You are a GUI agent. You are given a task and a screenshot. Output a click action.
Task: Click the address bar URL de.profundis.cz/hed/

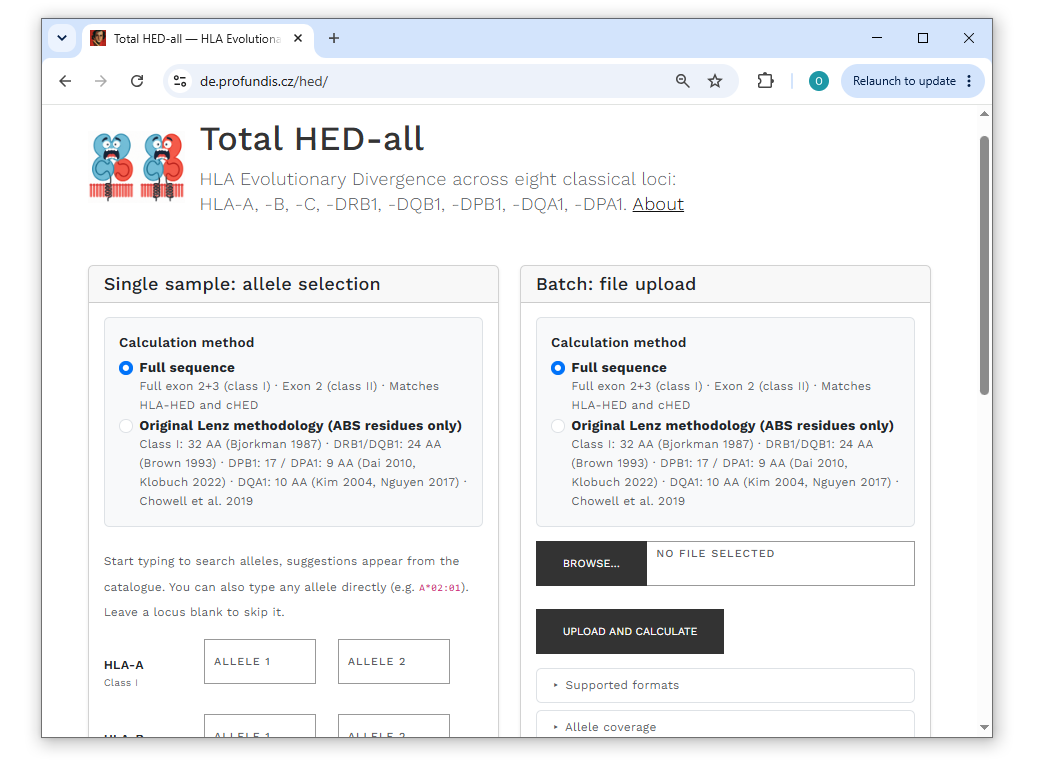264,81
